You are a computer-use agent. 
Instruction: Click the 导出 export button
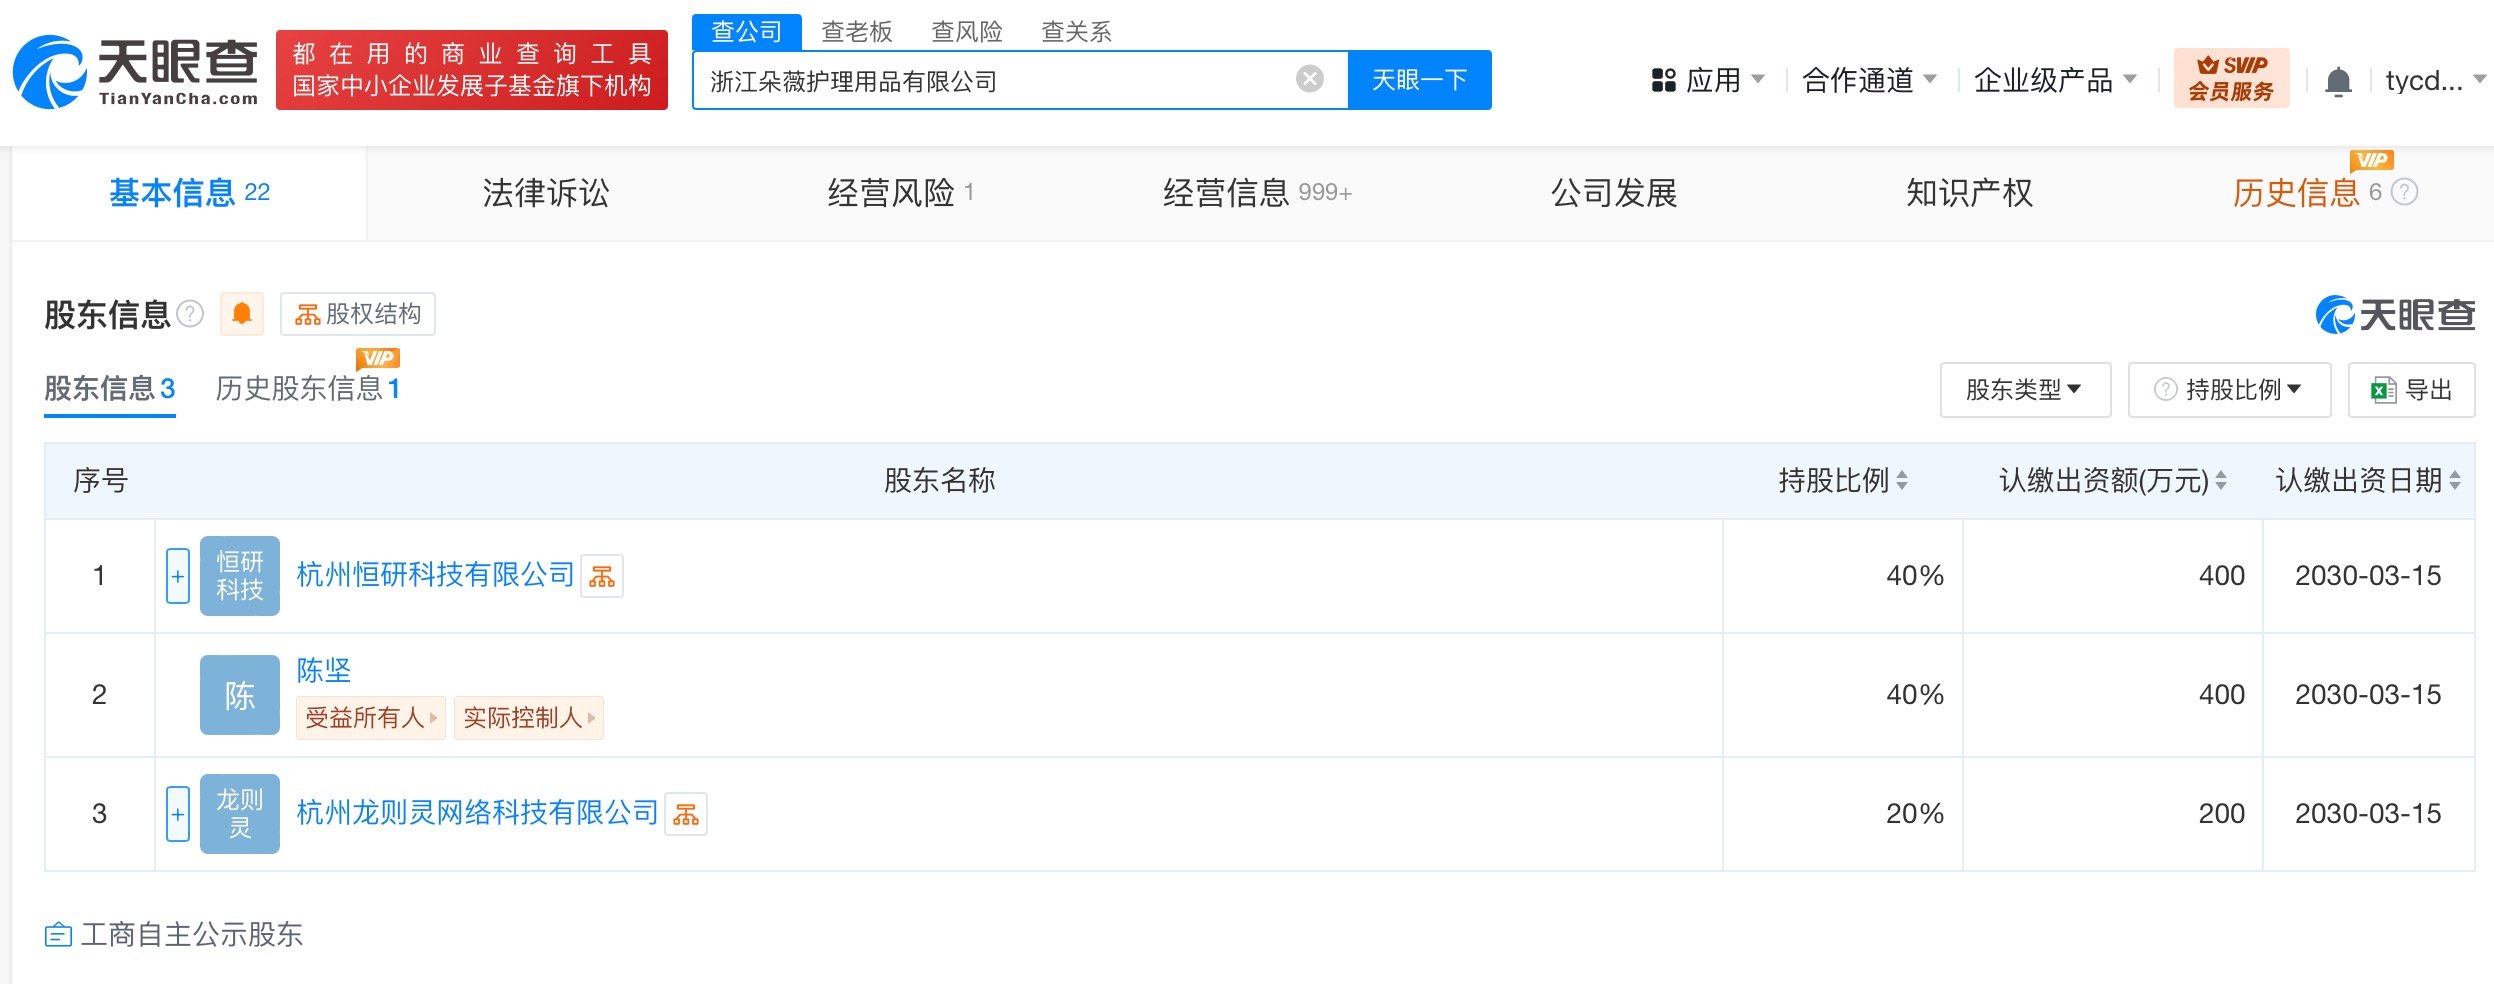[x=2412, y=390]
